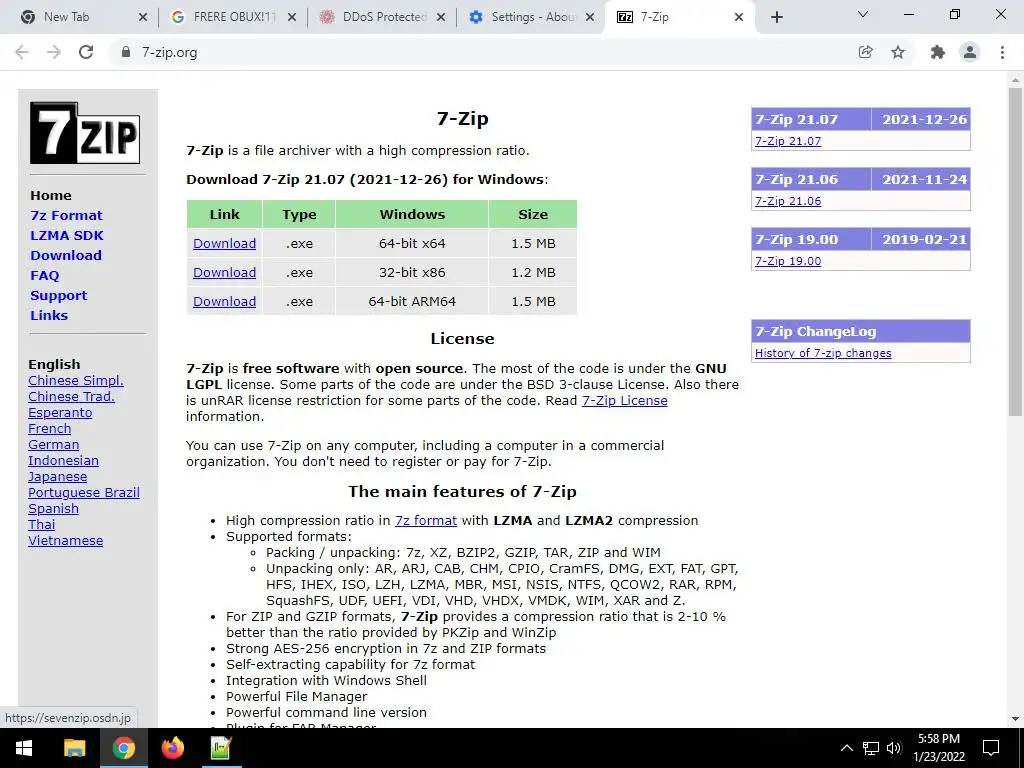Image resolution: width=1024 pixels, height=768 pixels.
Task: Switch language to French
Action: click(50, 429)
